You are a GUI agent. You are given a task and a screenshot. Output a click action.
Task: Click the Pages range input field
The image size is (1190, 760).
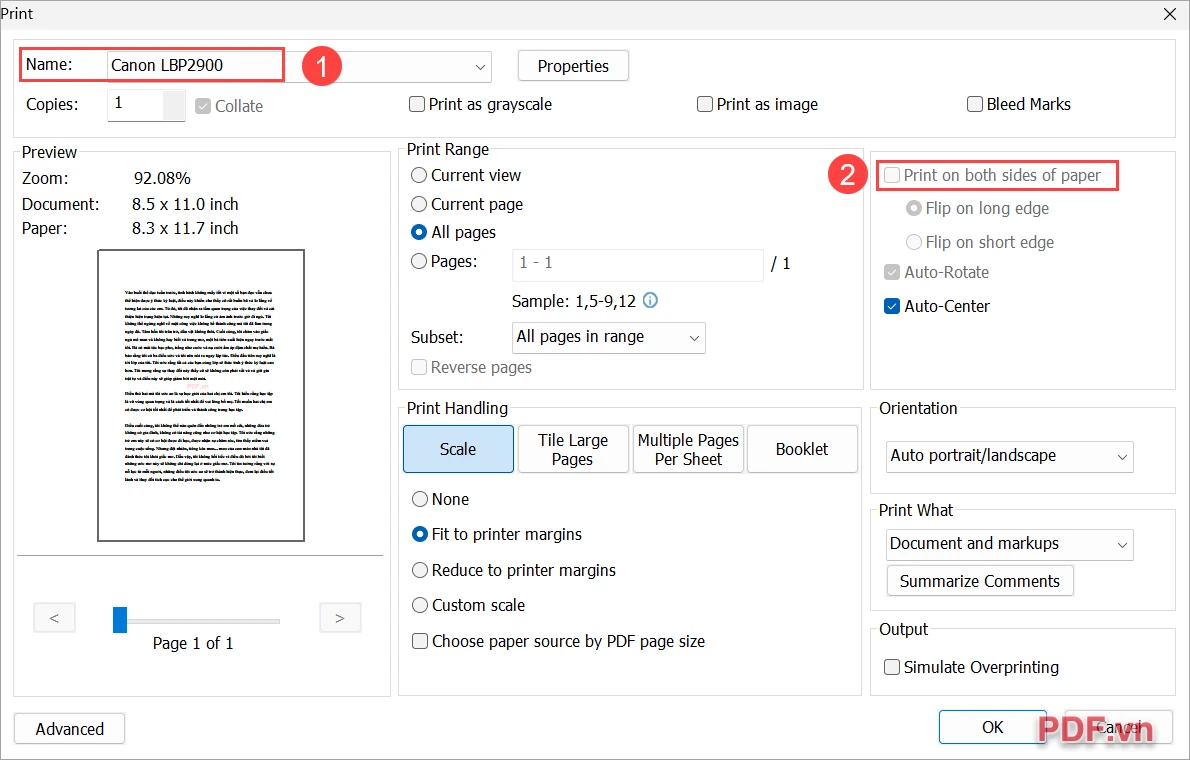click(638, 264)
